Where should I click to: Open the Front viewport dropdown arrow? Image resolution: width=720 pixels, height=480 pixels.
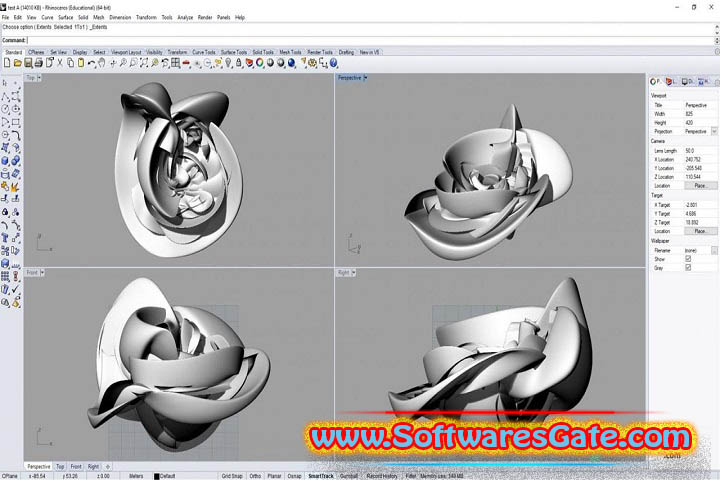[42, 272]
